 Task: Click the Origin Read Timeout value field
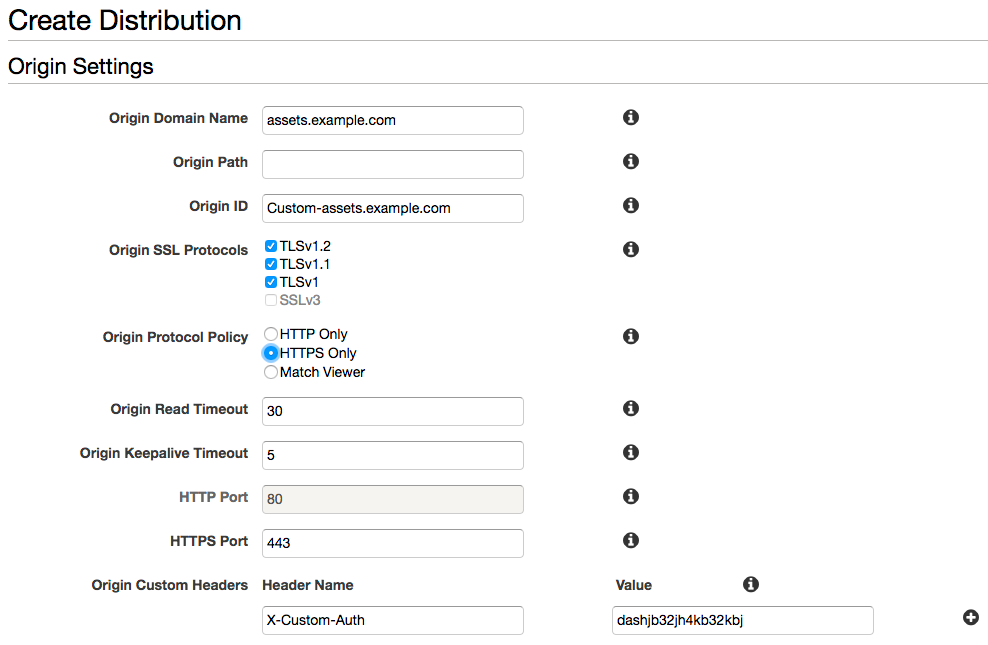pos(392,411)
